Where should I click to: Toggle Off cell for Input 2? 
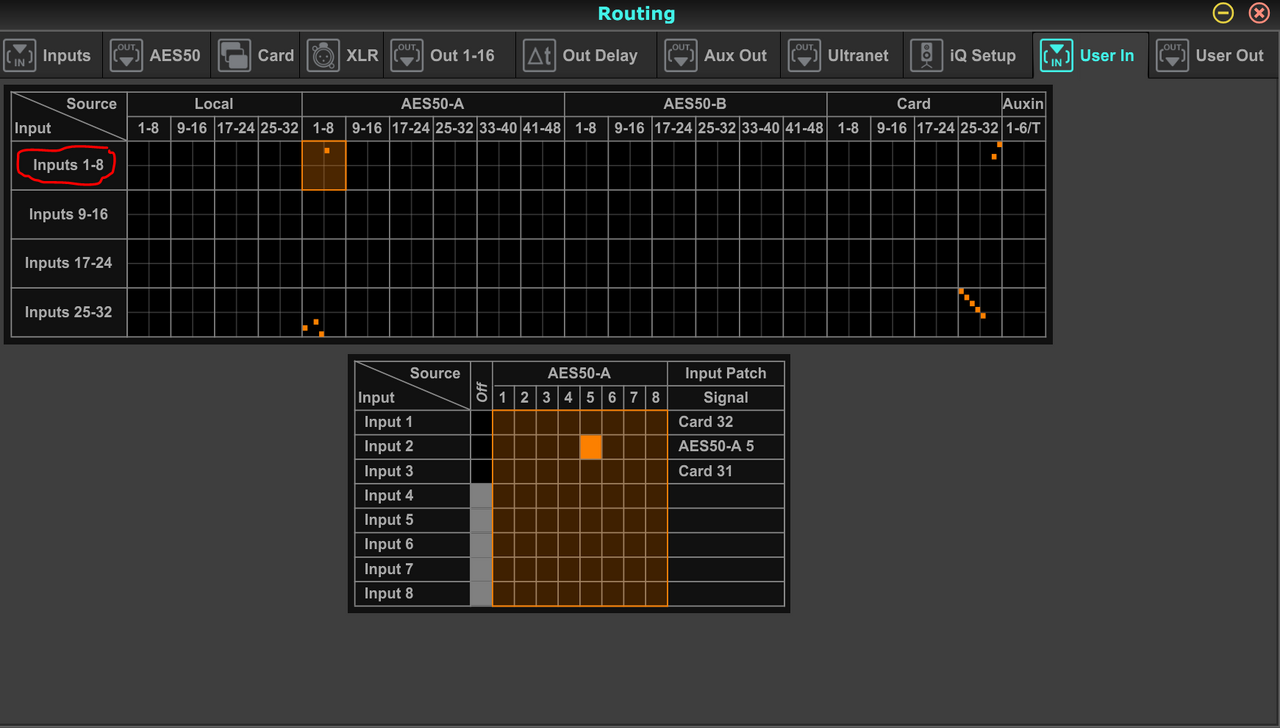click(481, 447)
